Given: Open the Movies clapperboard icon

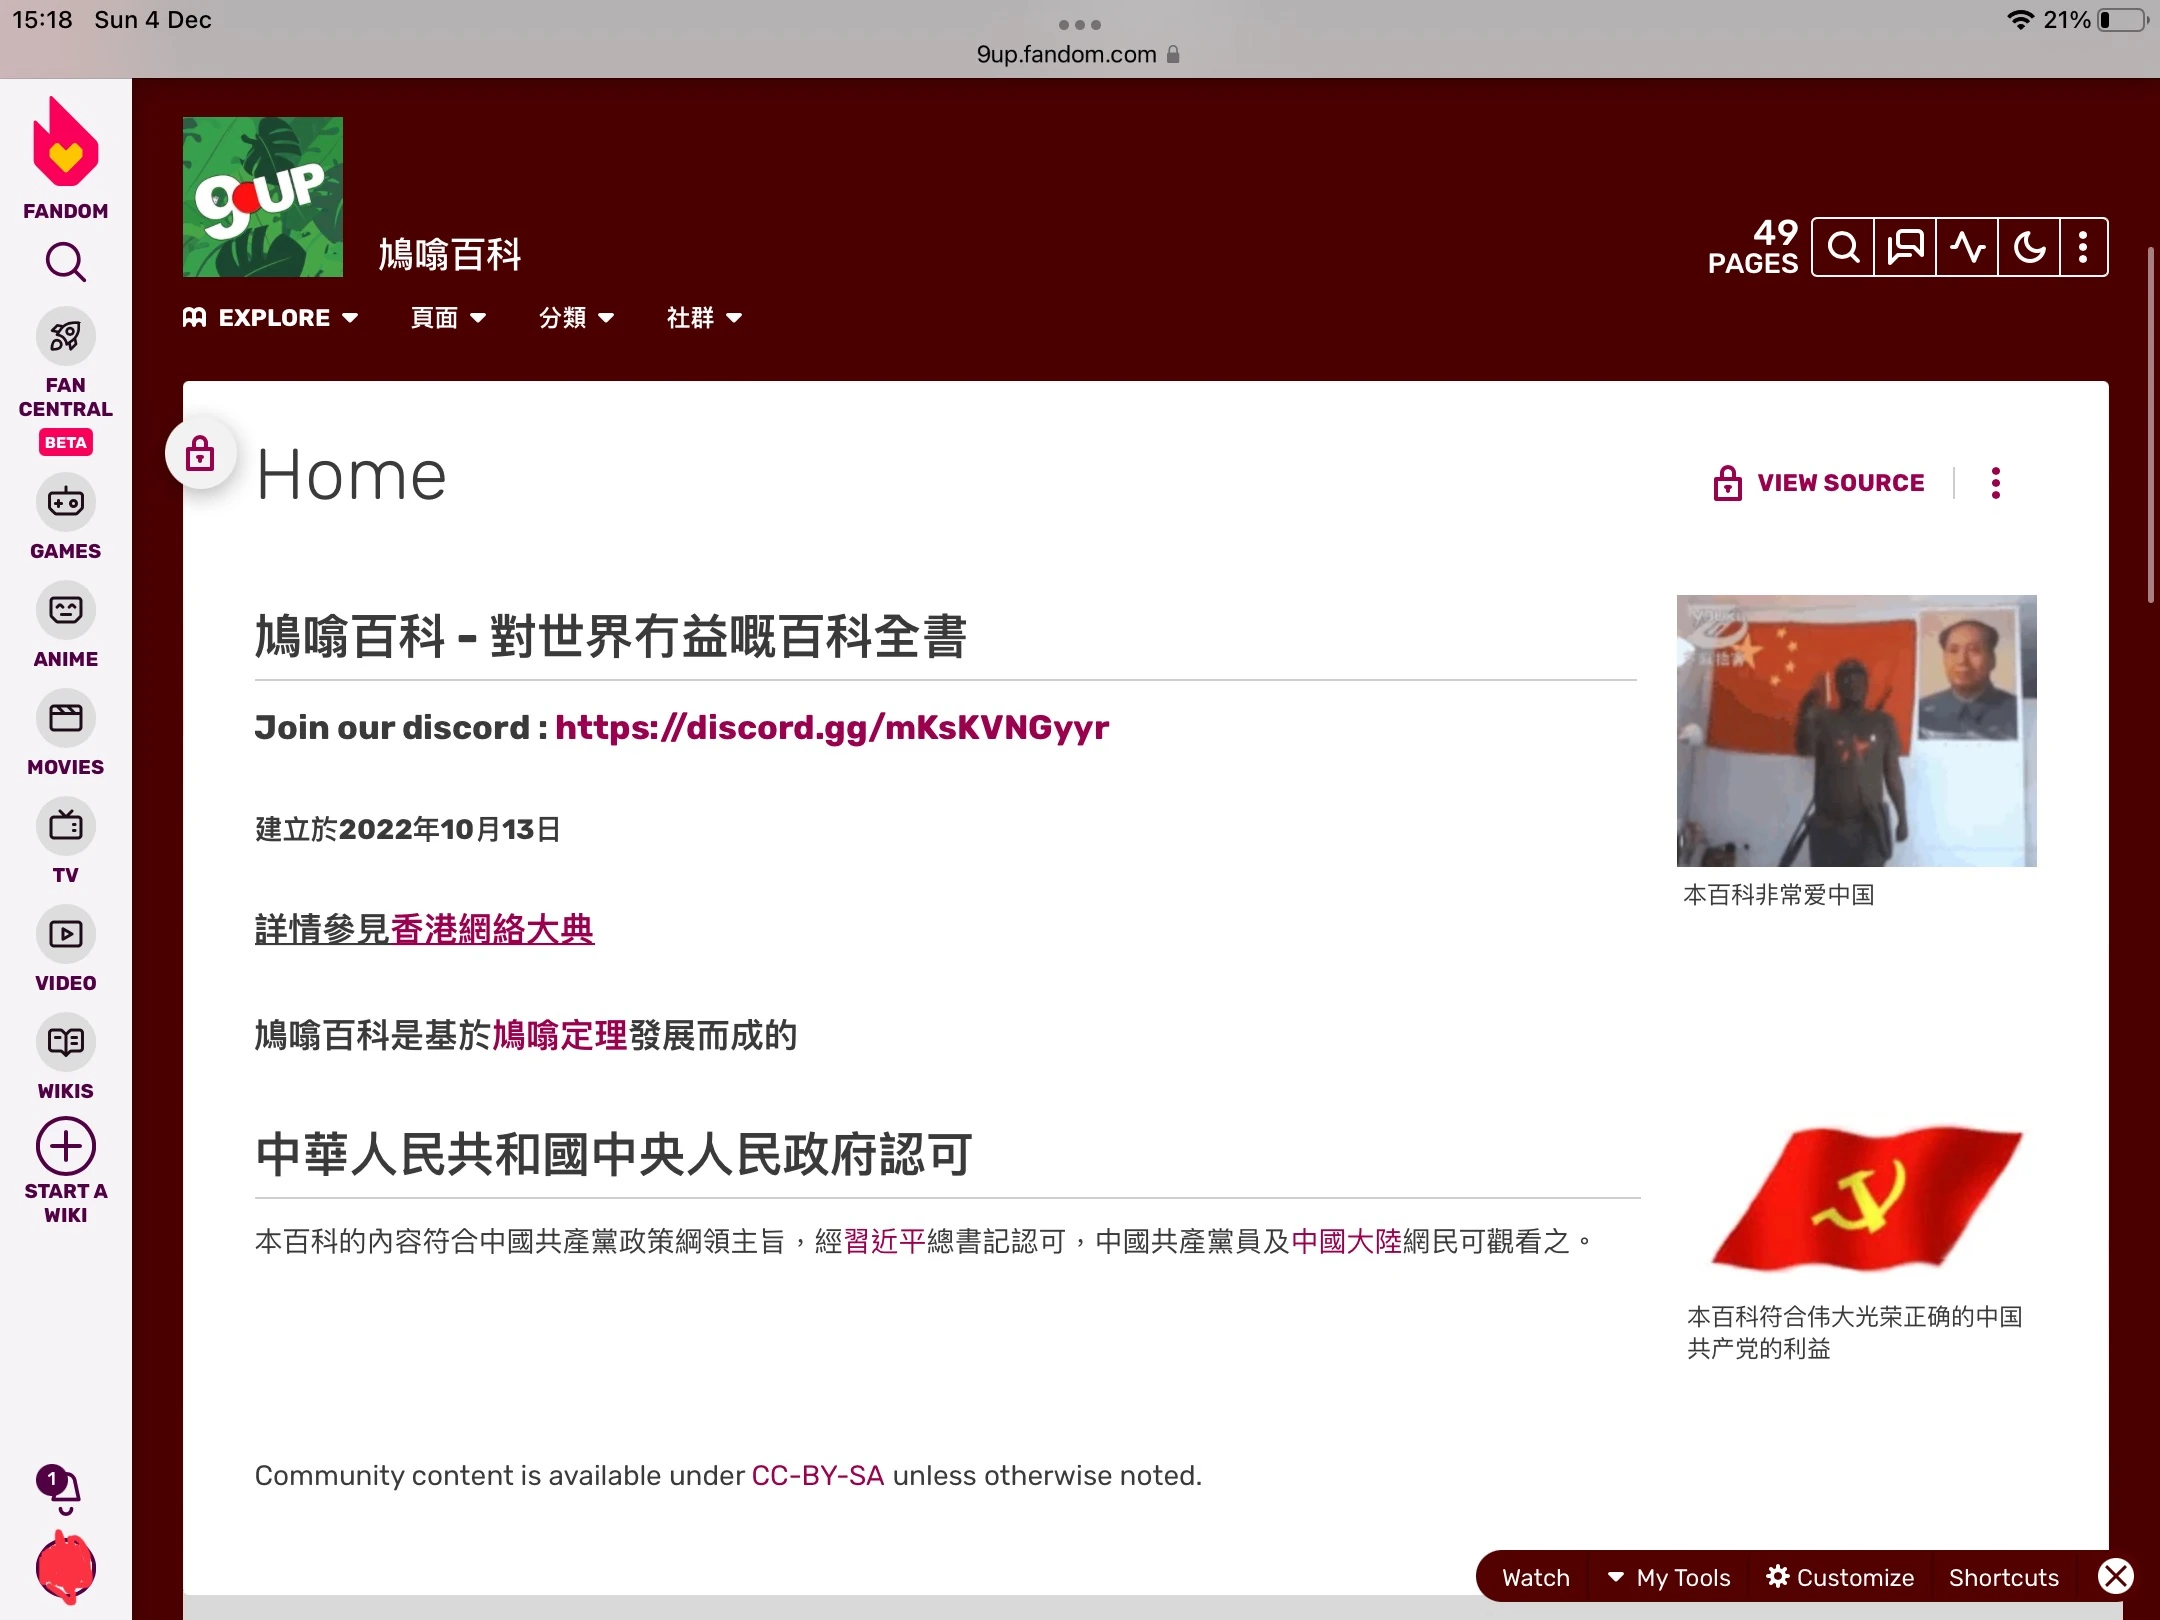Looking at the screenshot, I should coord(66,718).
